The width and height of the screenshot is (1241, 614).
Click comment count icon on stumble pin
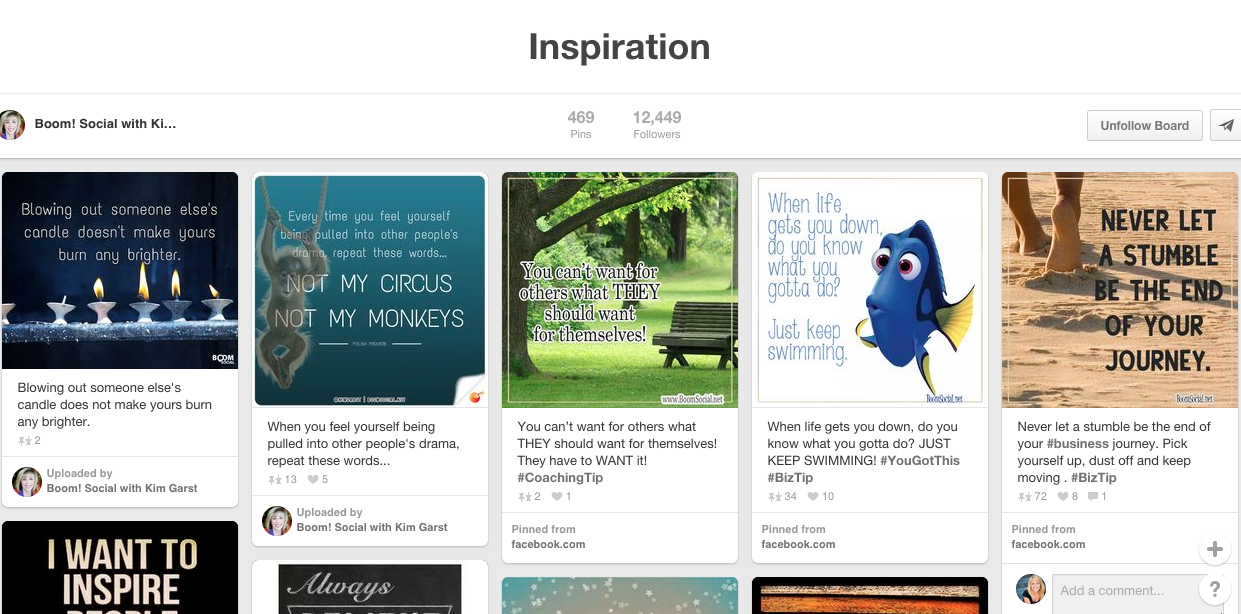pyautogui.click(x=1093, y=496)
